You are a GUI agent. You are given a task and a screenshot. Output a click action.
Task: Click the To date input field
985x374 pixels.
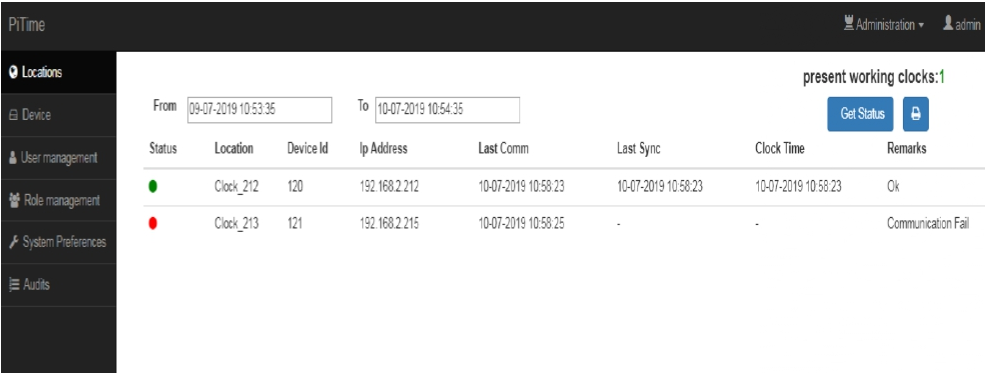pos(447,109)
